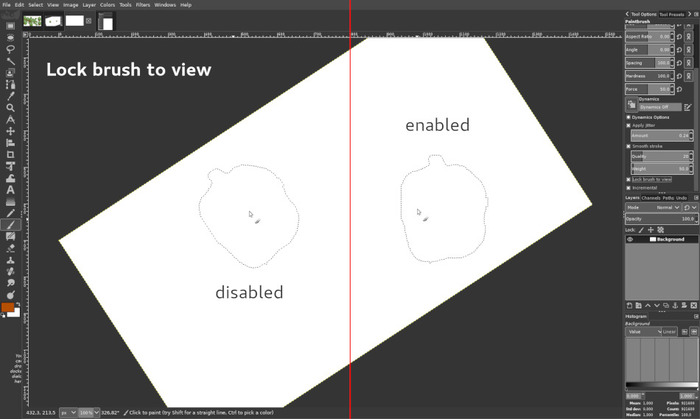Select the Gradient tool
The height and width of the screenshot is (419, 700).
10,201
